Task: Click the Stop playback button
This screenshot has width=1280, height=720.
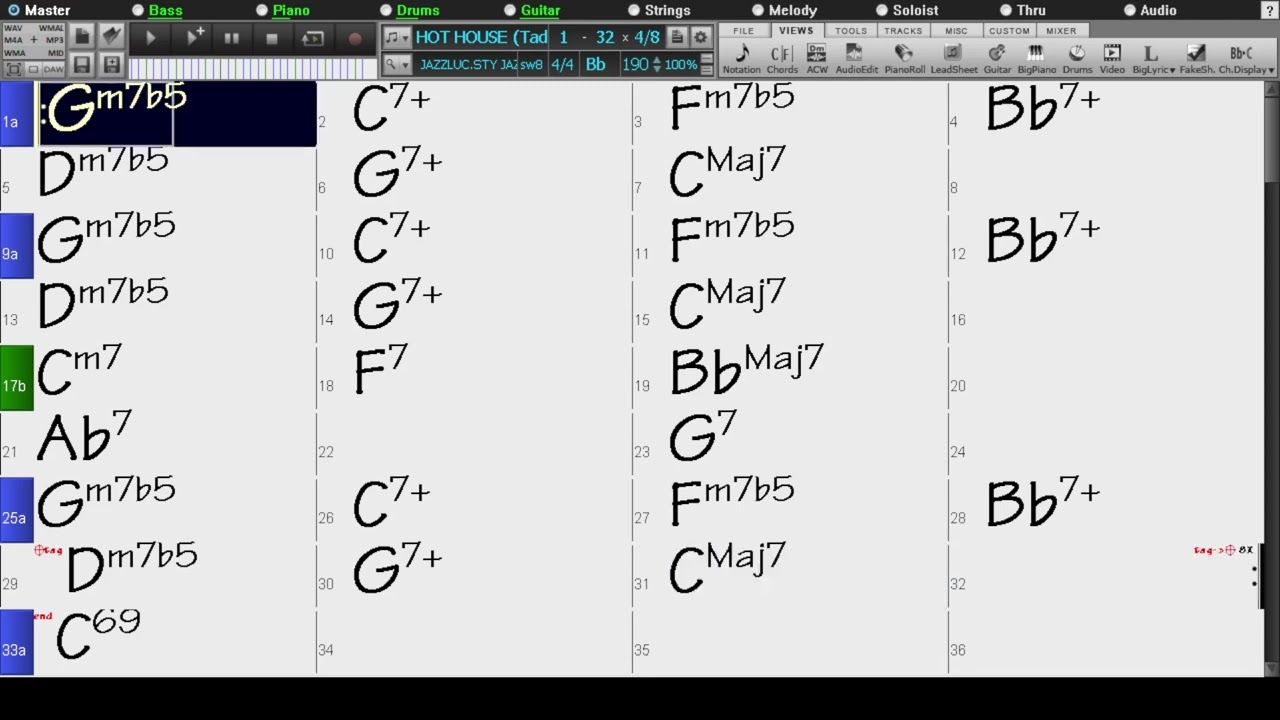Action: [x=271, y=38]
